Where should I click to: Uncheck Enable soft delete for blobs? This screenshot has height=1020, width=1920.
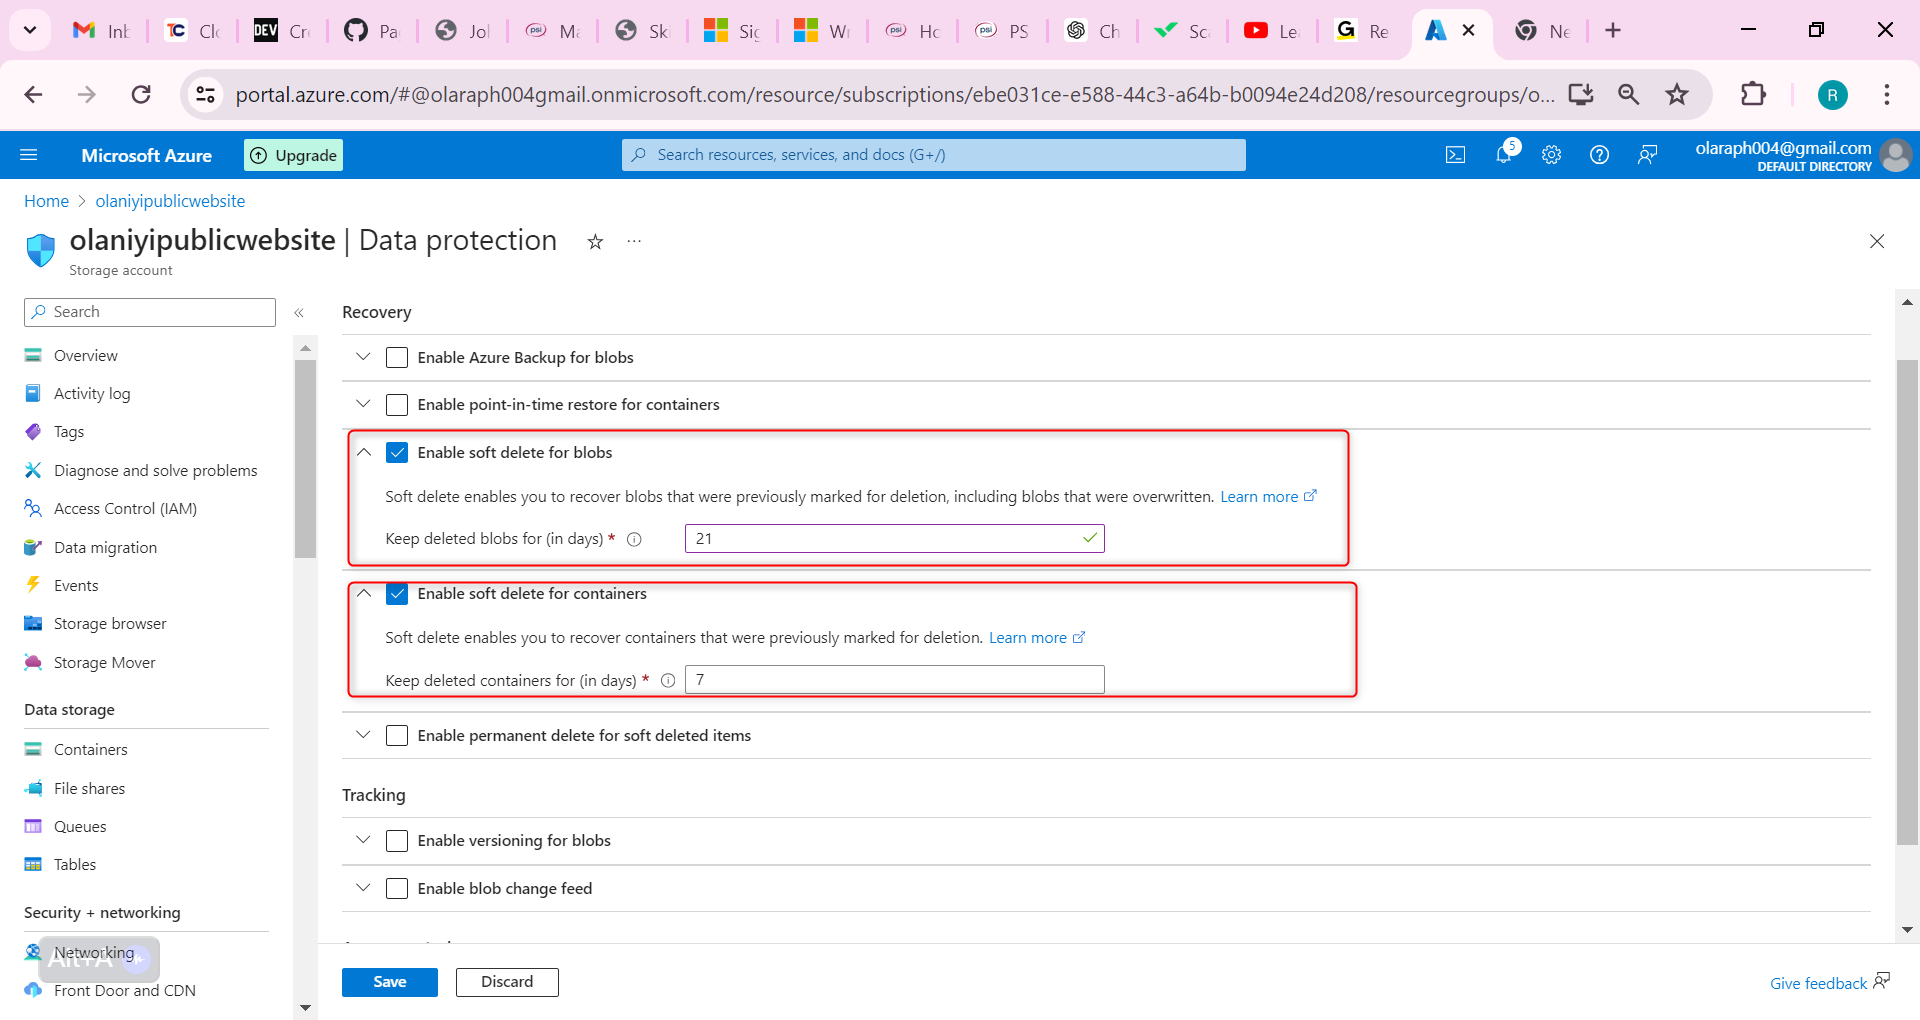397,453
